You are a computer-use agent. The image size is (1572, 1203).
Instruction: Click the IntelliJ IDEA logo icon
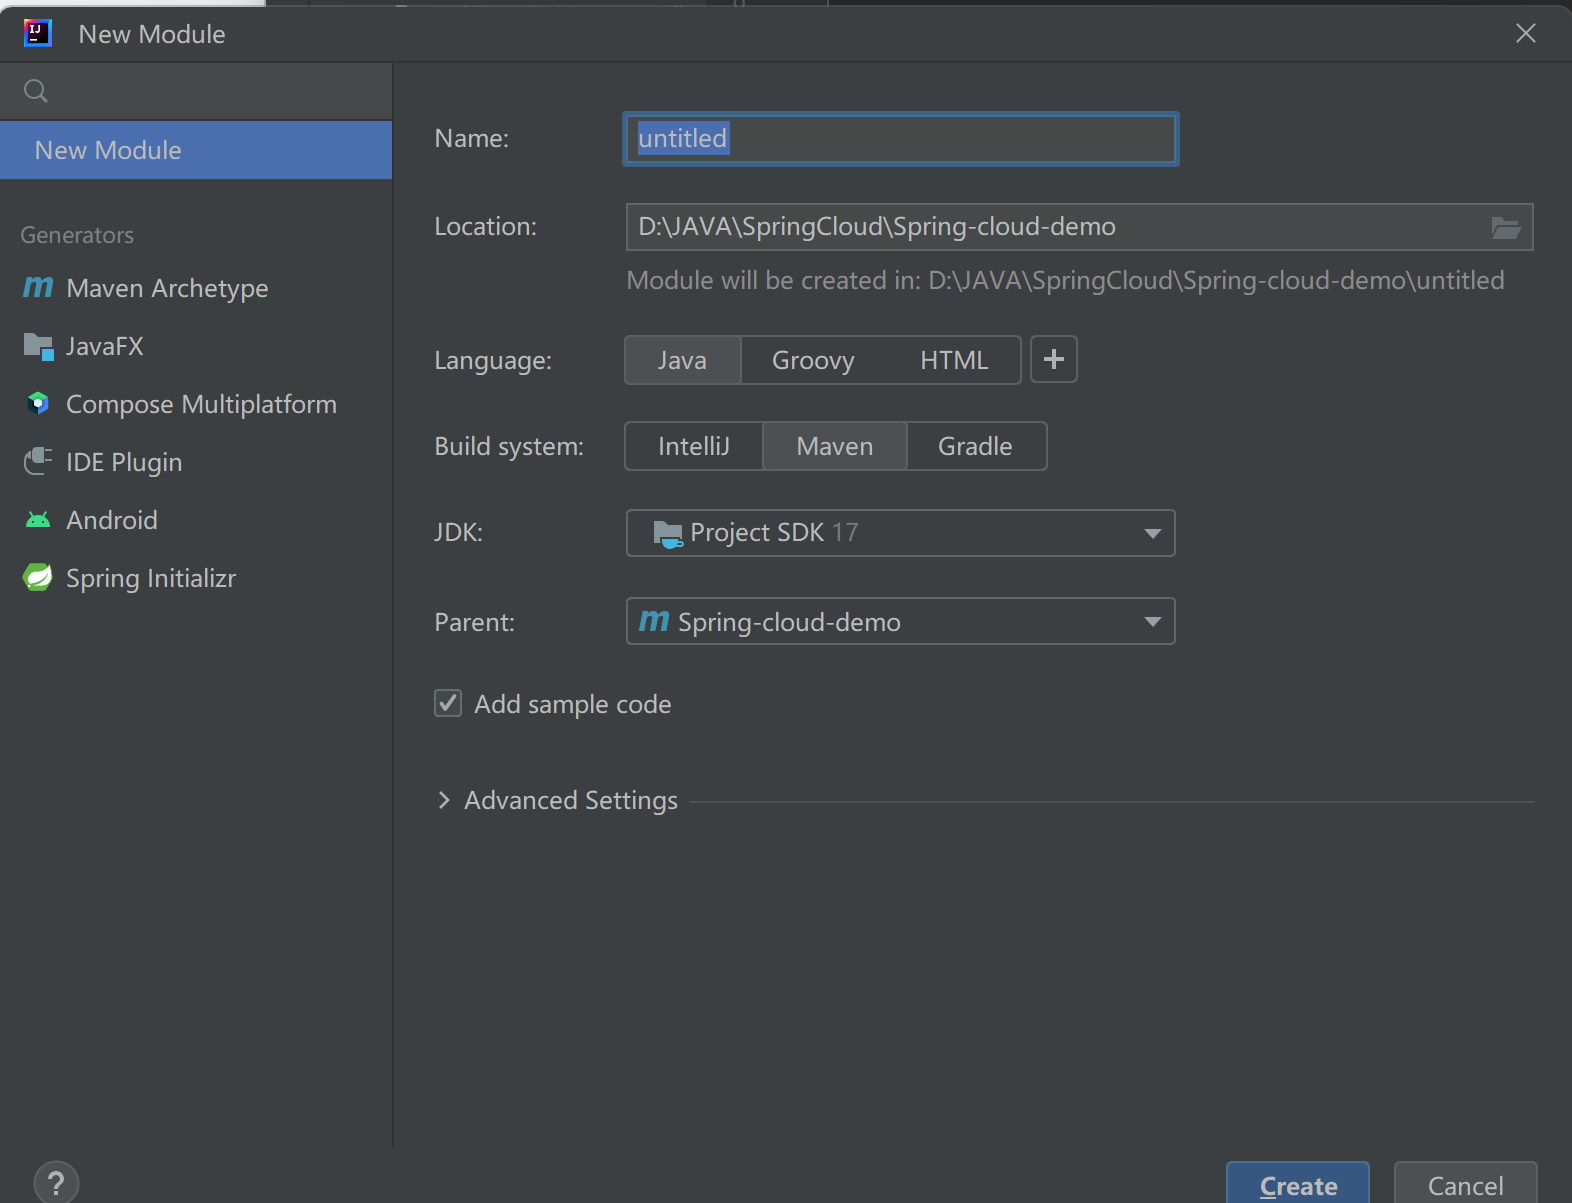click(x=37, y=33)
